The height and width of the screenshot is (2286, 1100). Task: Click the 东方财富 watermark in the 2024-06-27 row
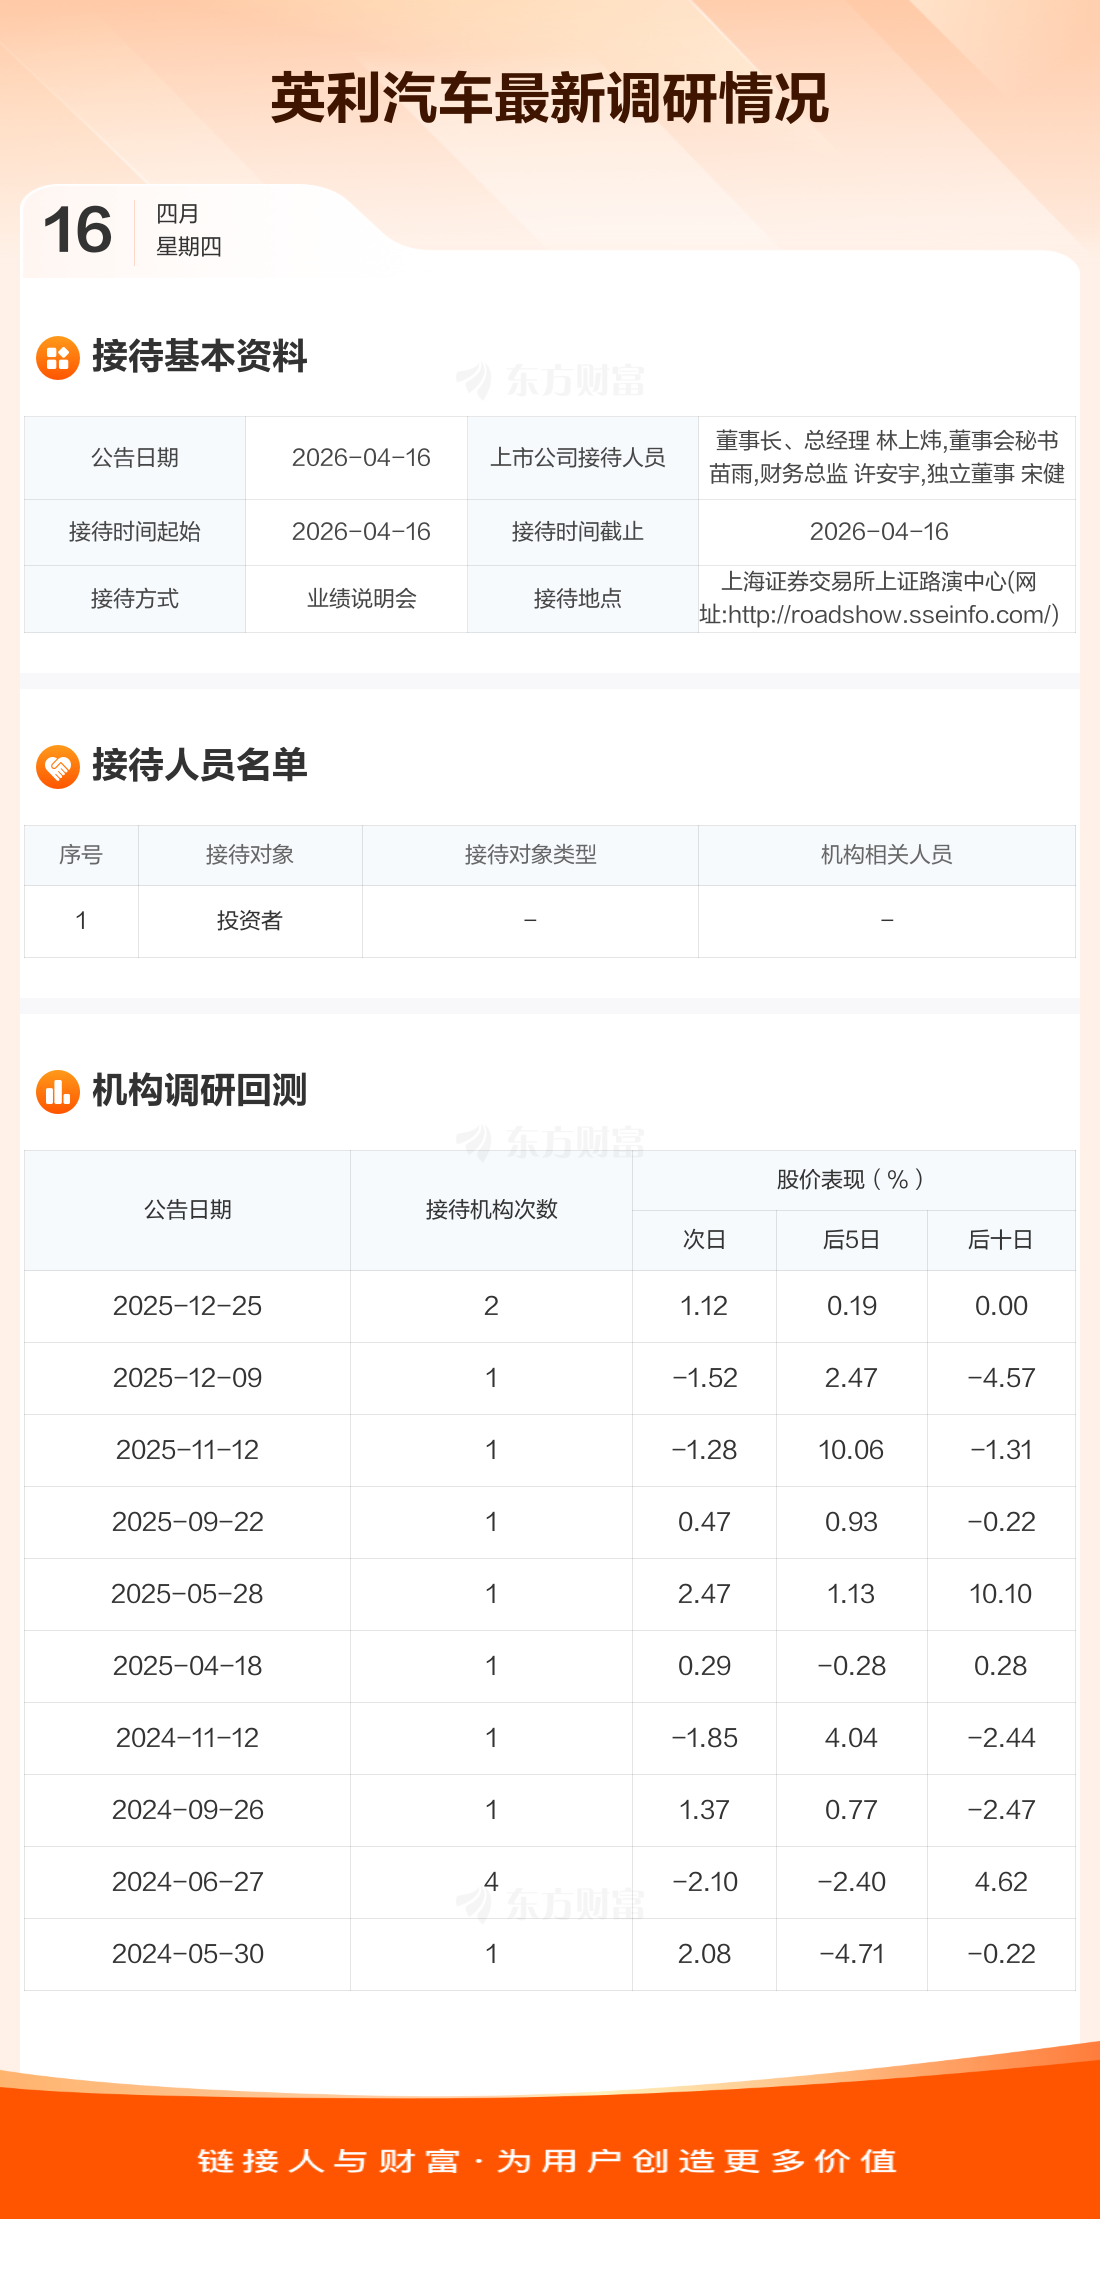coord(551,1904)
